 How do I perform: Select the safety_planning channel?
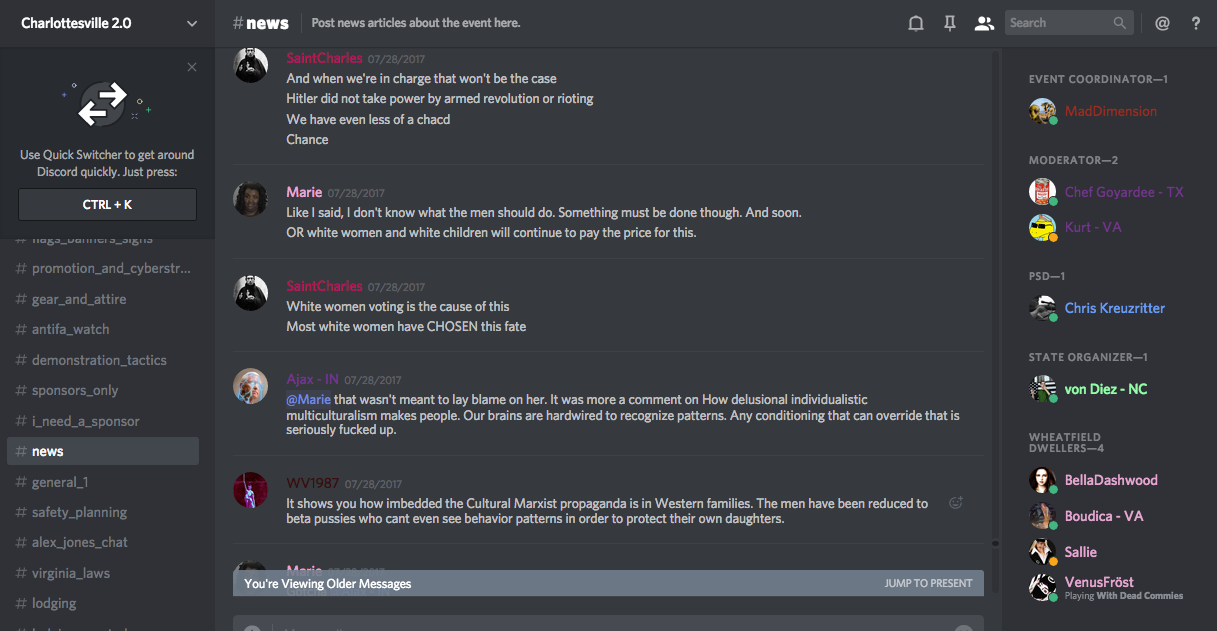(79, 512)
